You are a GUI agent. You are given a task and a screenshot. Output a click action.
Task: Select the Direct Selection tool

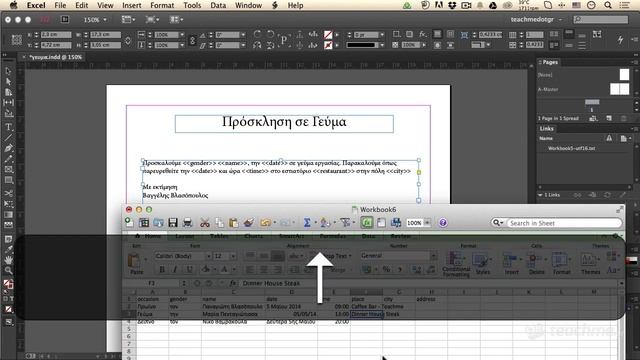[8, 81]
